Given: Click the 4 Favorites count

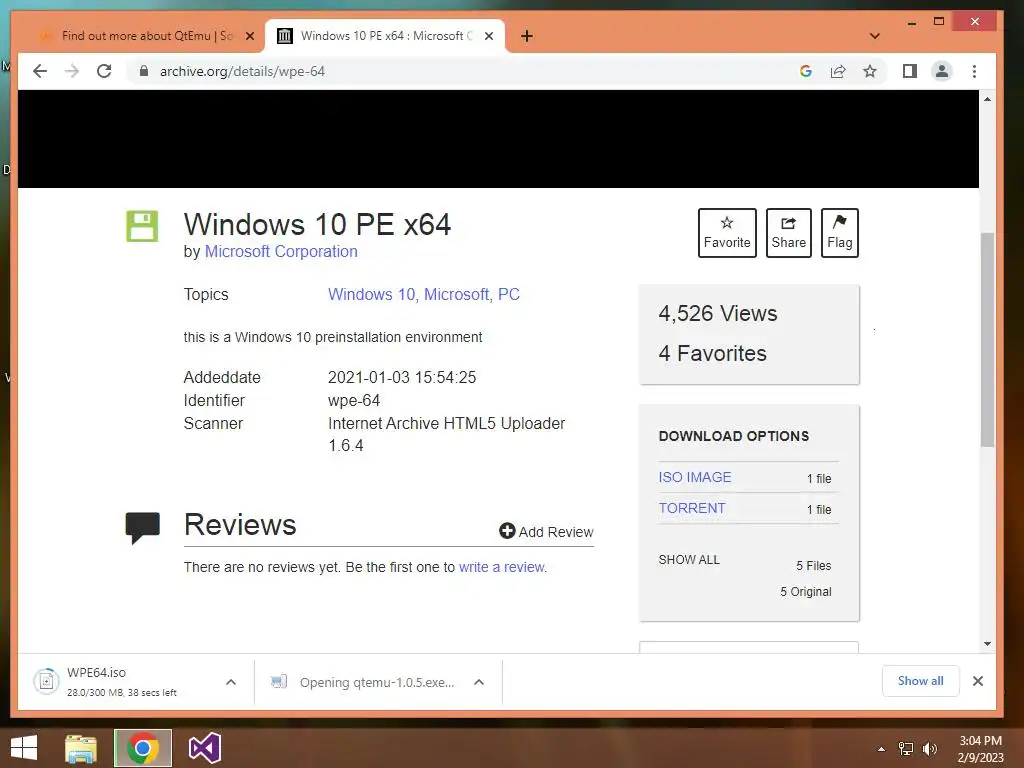Looking at the screenshot, I should pyautogui.click(x=712, y=353).
